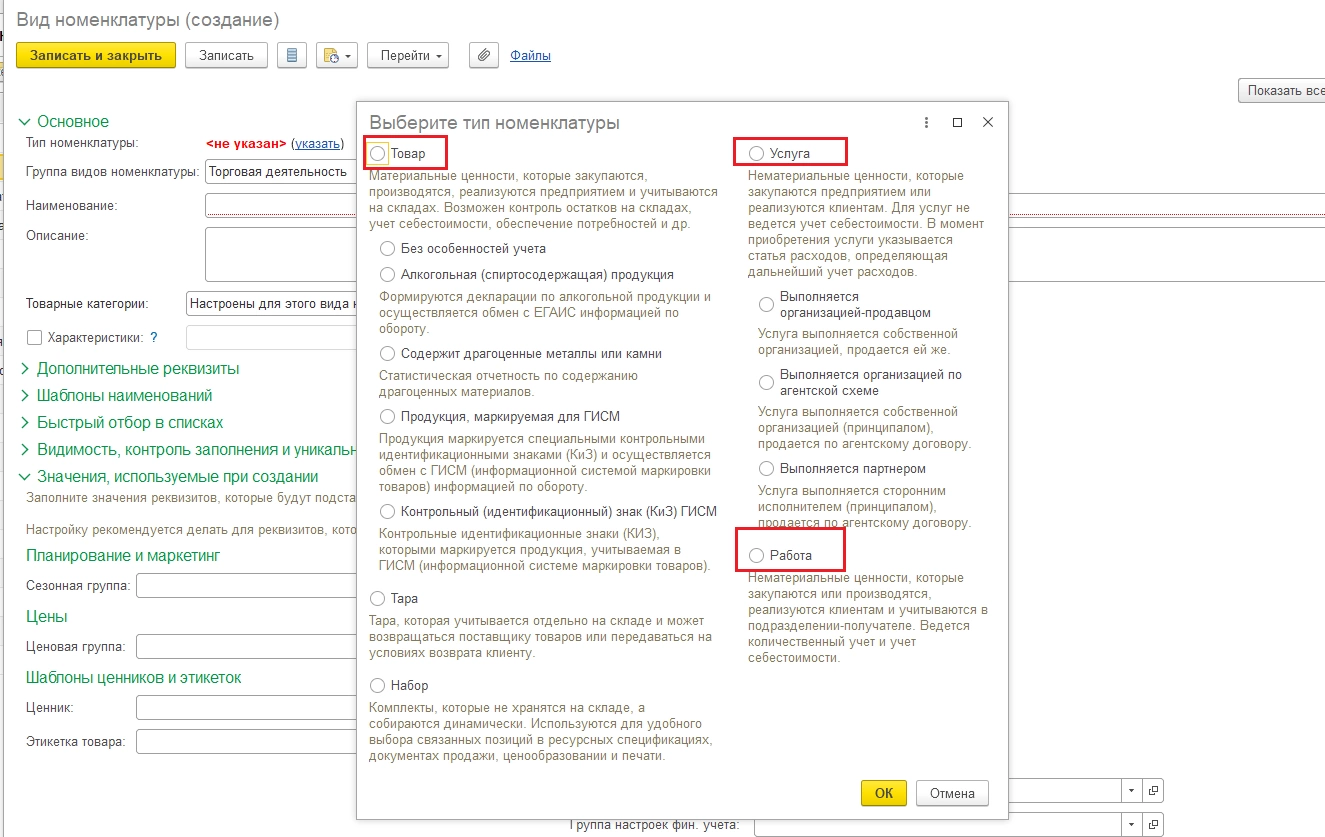
Task: Click Записать и закрыть button
Action: pyautogui.click(x=96, y=55)
